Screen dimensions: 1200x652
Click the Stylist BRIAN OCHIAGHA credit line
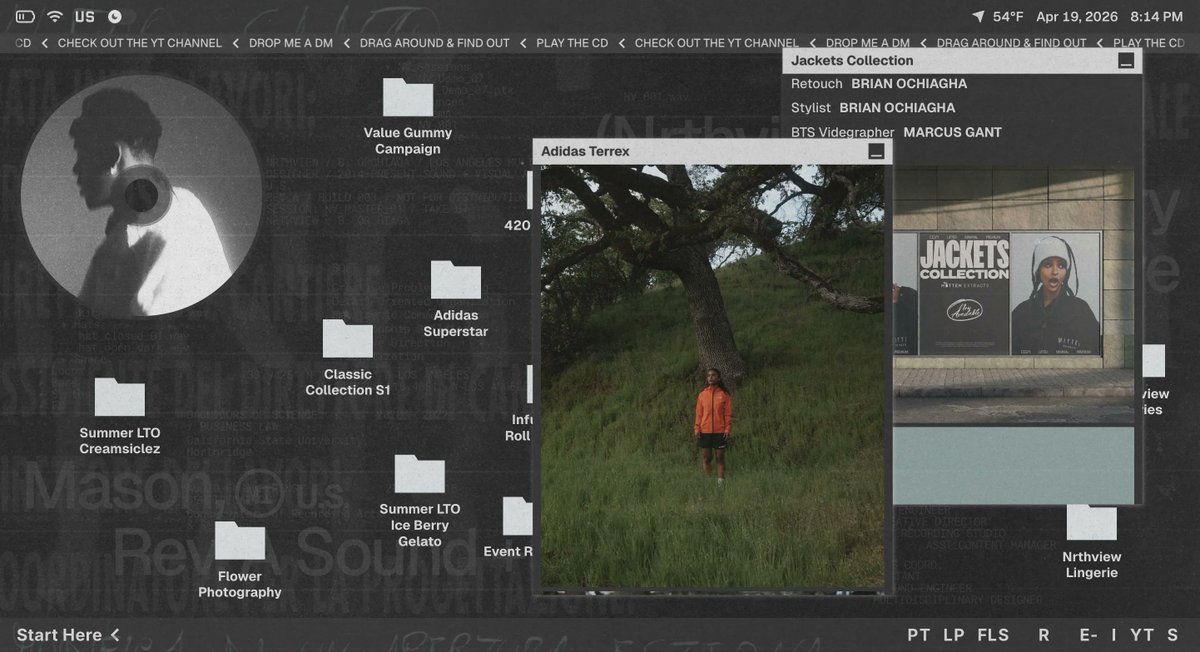click(873, 108)
